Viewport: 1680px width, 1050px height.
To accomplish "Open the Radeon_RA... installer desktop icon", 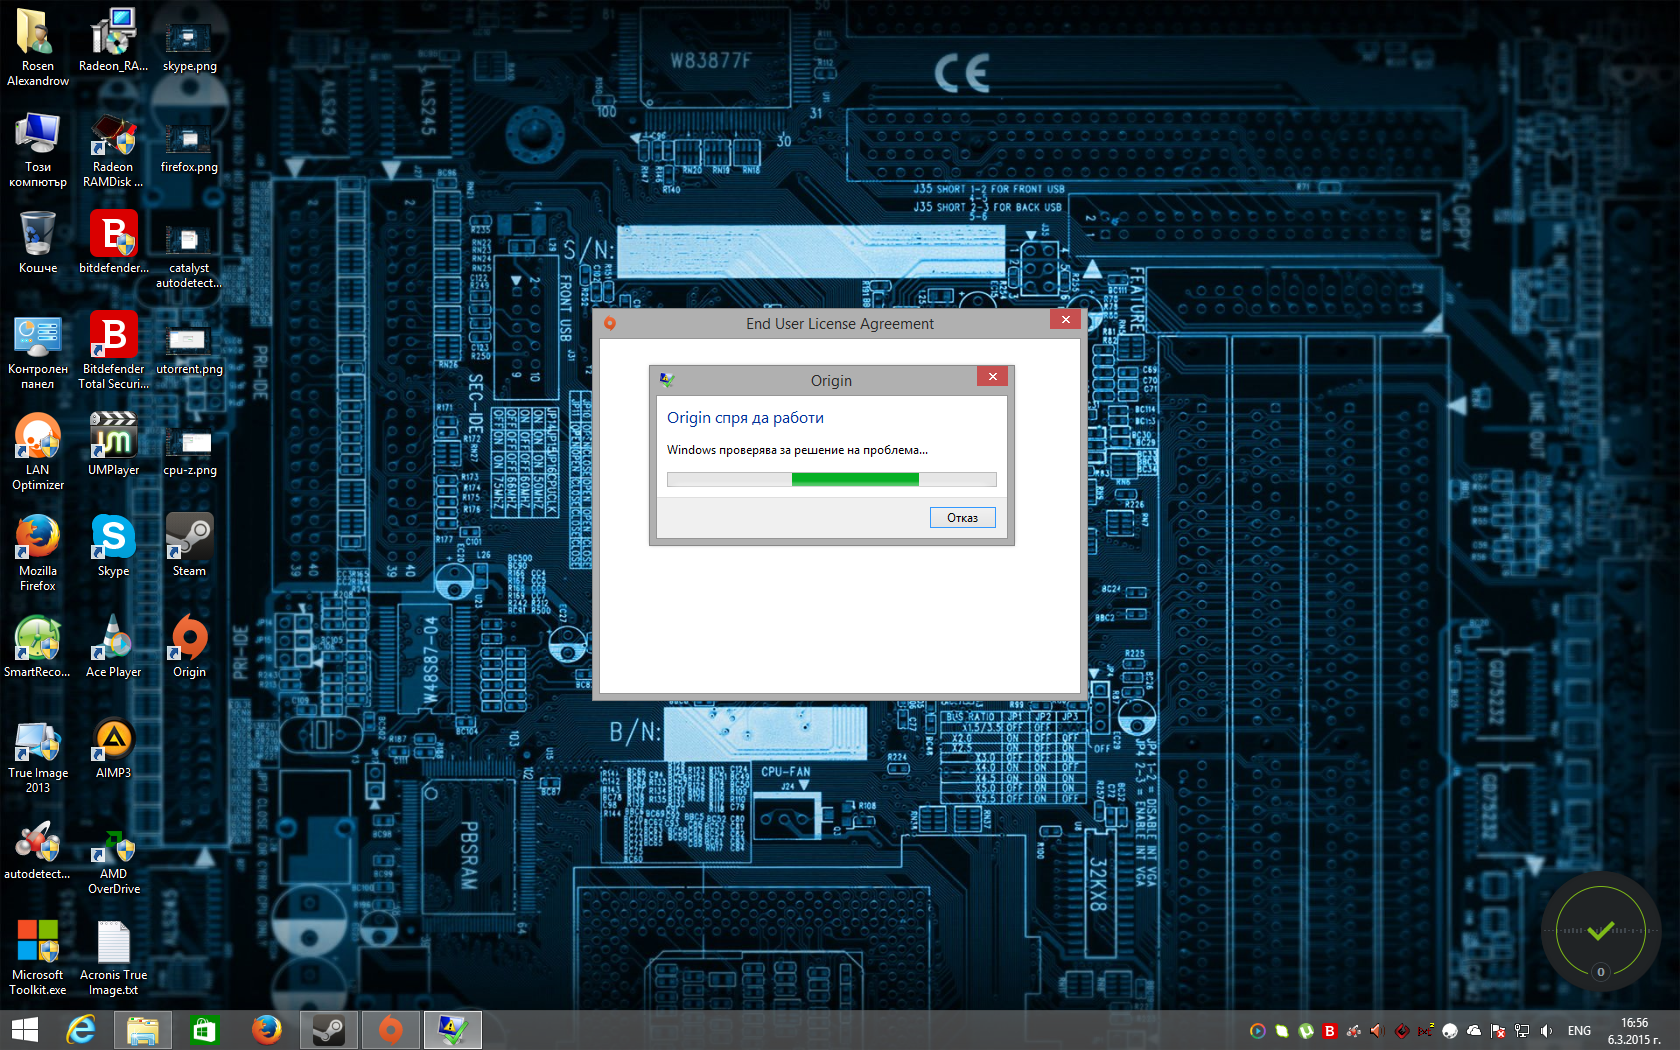I will tap(113, 40).
